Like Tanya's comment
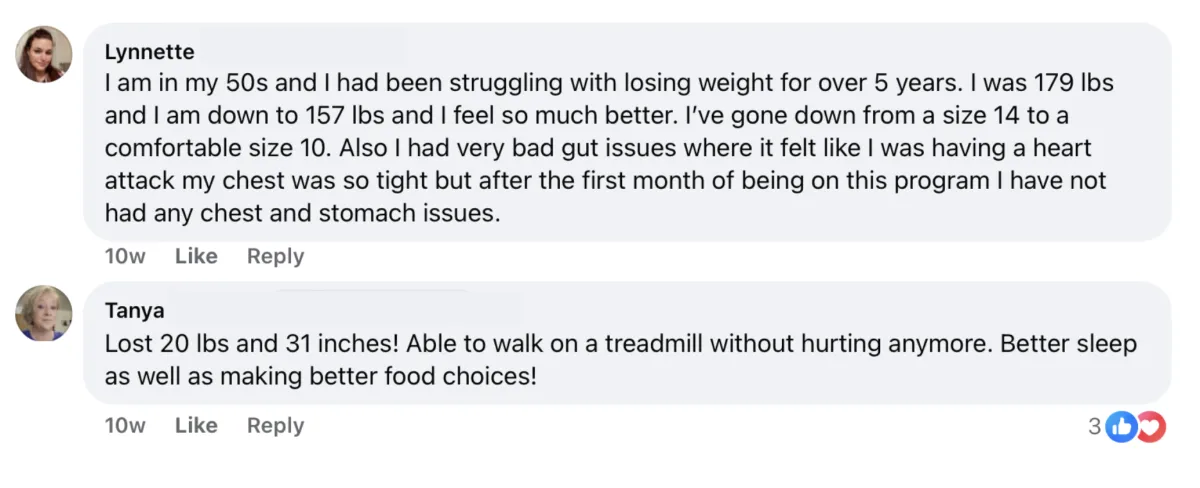 [196, 425]
